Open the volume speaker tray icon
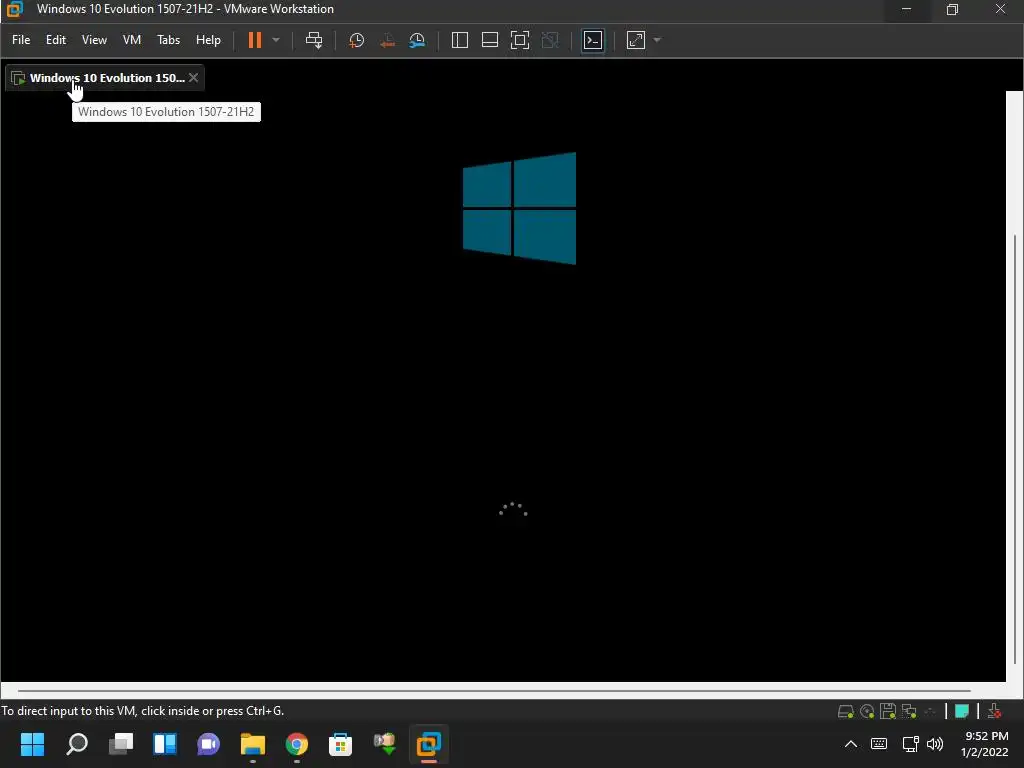Image resolution: width=1024 pixels, height=768 pixels. 935,744
